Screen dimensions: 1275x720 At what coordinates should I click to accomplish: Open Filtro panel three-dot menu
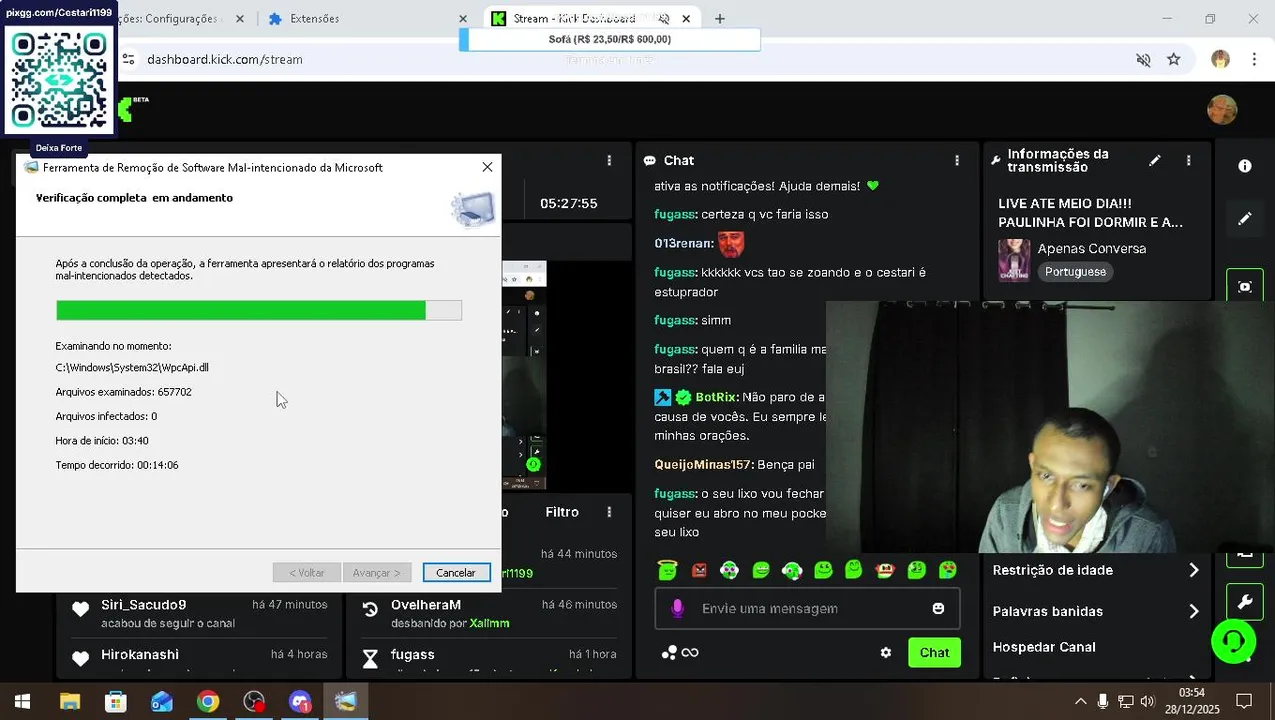[609, 512]
